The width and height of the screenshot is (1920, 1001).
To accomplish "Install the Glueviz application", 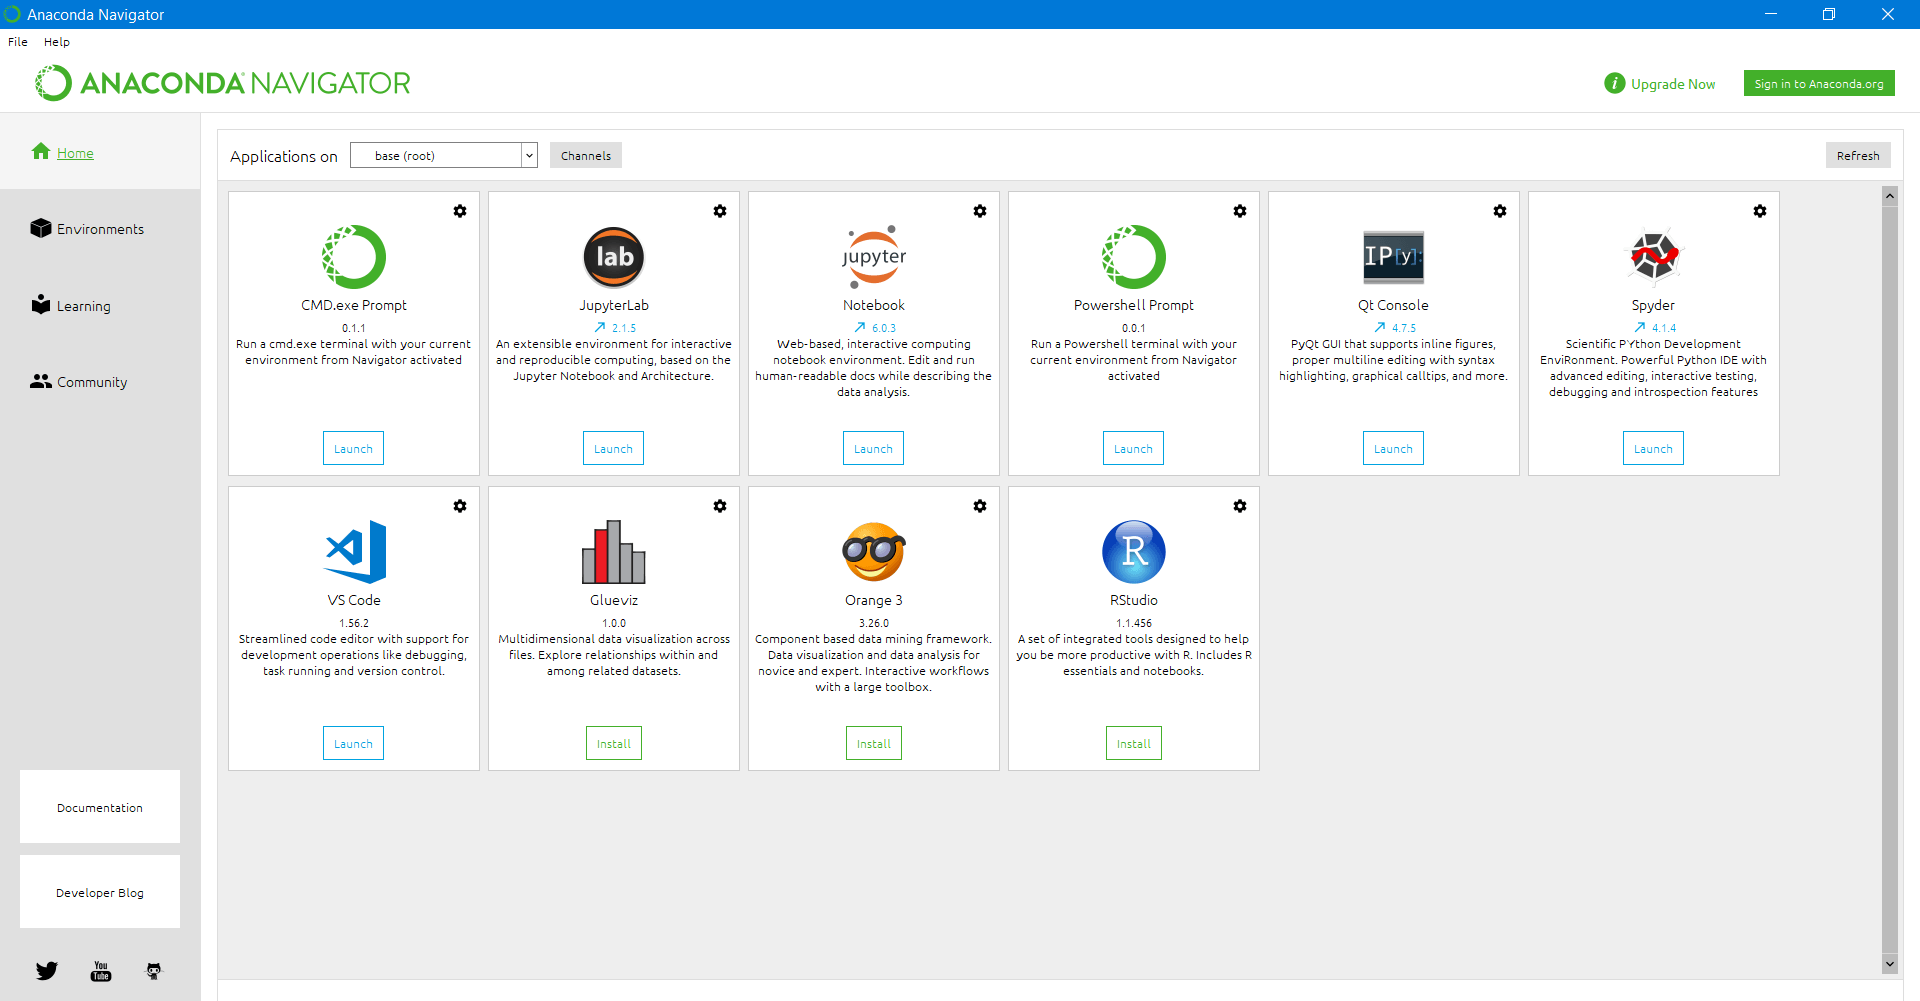I will (x=613, y=744).
